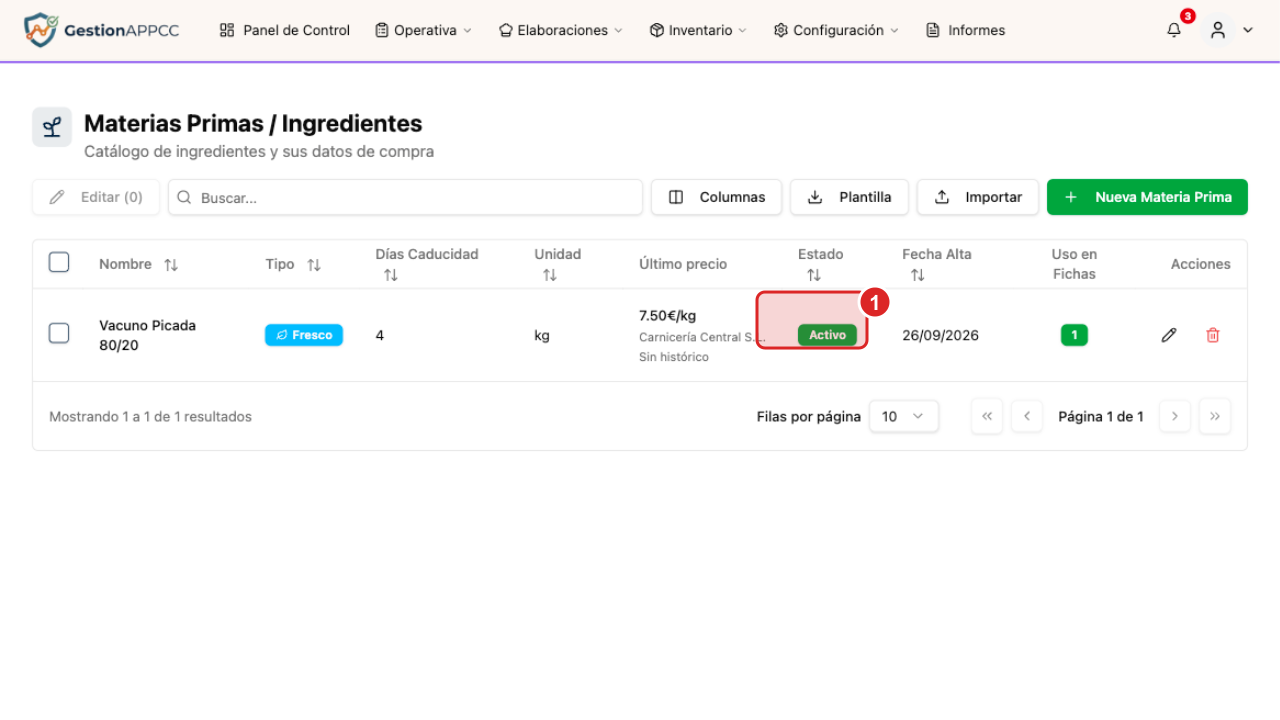Click Nueva Materia Prima button

[1147, 197]
